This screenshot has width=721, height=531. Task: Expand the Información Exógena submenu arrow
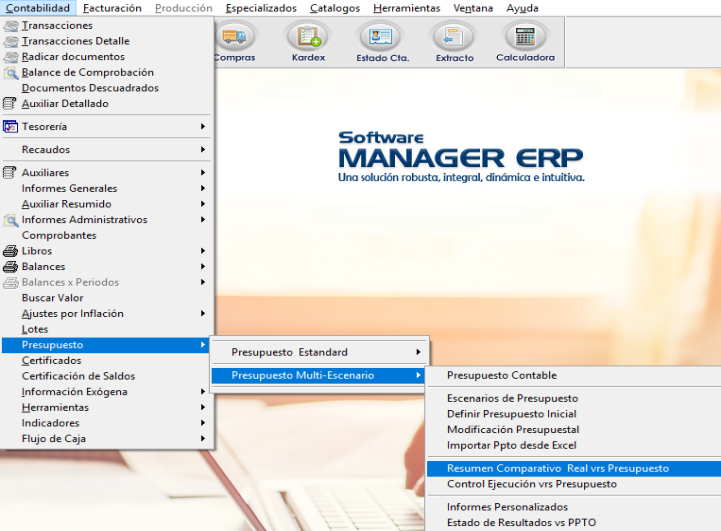203,391
